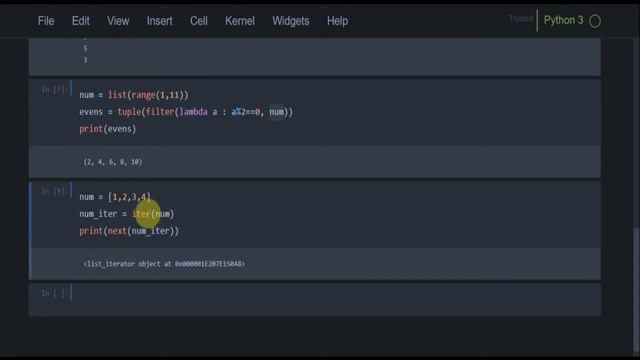Open the Edit menu
The height and width of the screenshot is (360, 640).
(80, 21)
